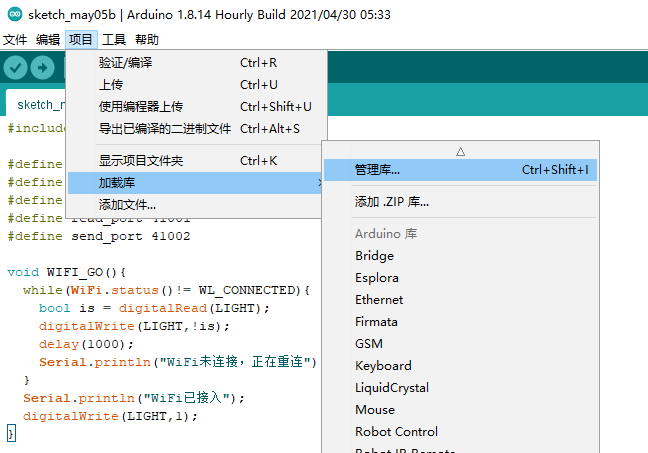The height and width of the screenshot is (453, 648).
Task: Choose 上传 menu item
Action: 194,85
